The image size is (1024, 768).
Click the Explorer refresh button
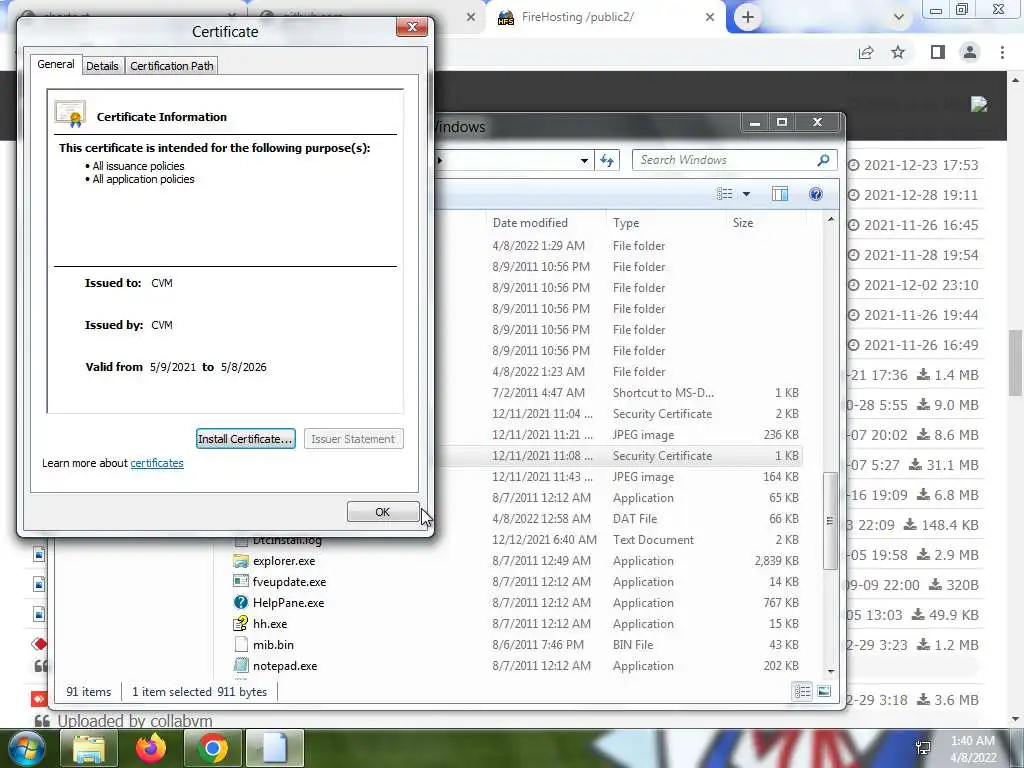607,161
